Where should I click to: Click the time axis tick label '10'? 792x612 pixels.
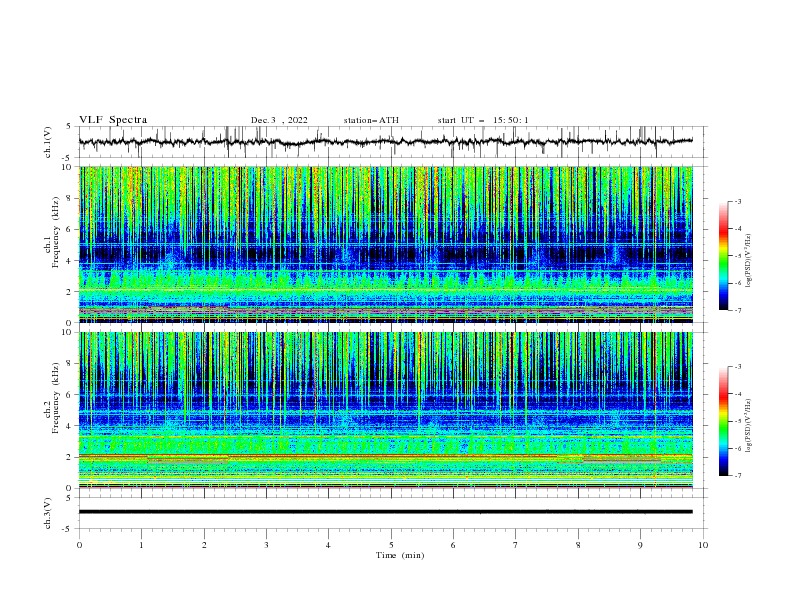pyautogui.click(x=703, y=545)
